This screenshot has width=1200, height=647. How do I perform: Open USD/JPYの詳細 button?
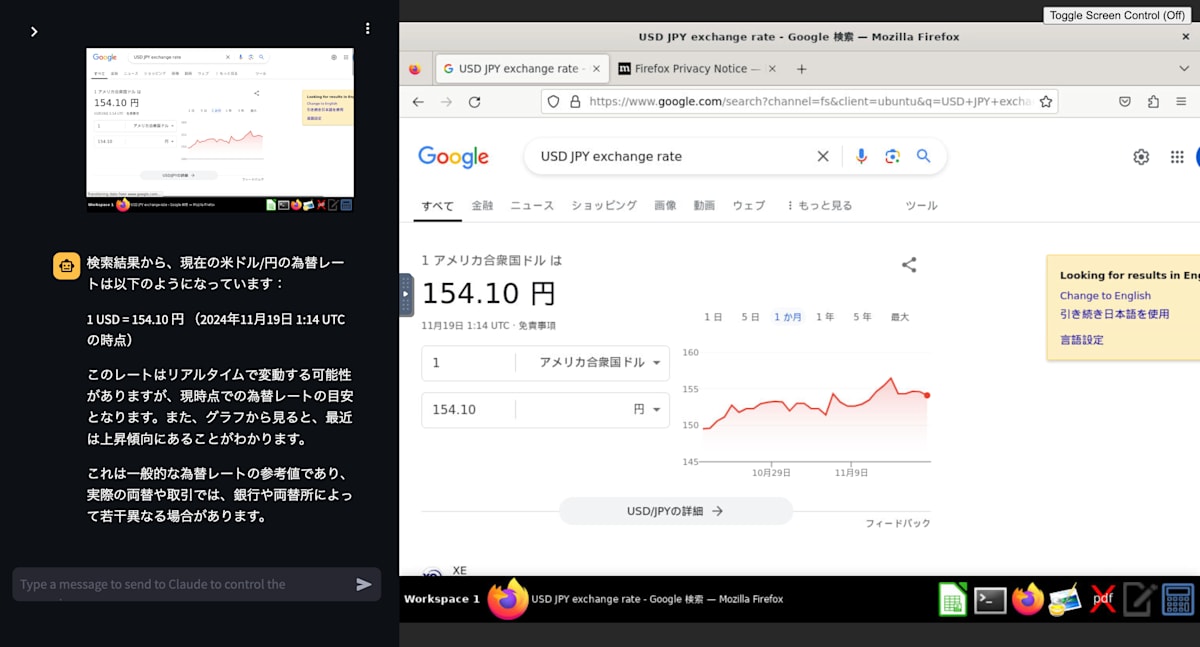pos(675,511)
